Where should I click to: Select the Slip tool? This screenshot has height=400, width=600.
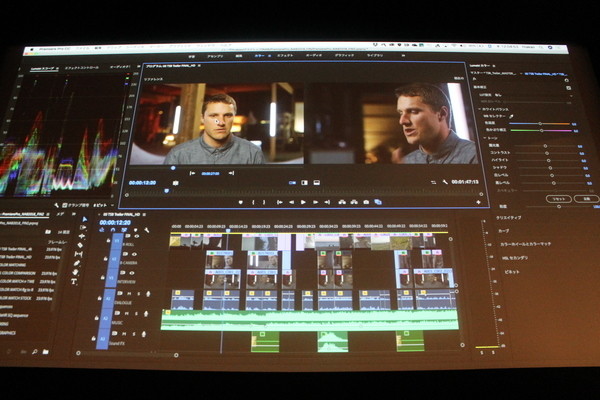pyautogui.click(x=78, y=254)
